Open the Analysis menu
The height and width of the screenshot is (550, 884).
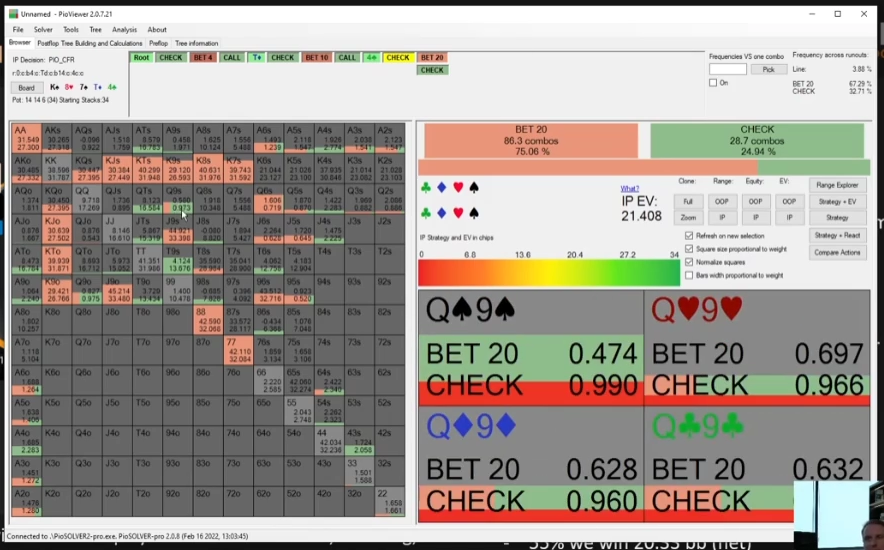pyautogui.click(x=124, y=29)
